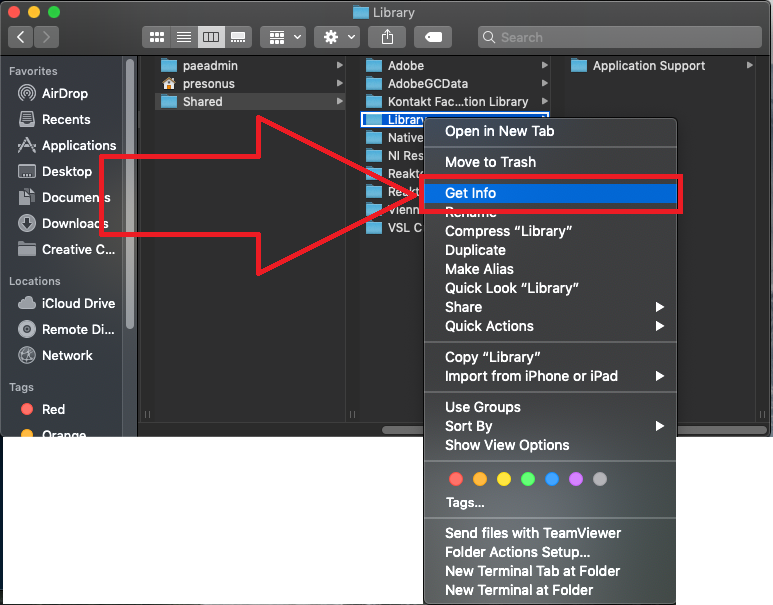Choose Duplicate from context menu
Screen dimensions: 773x605
point(550,250)
